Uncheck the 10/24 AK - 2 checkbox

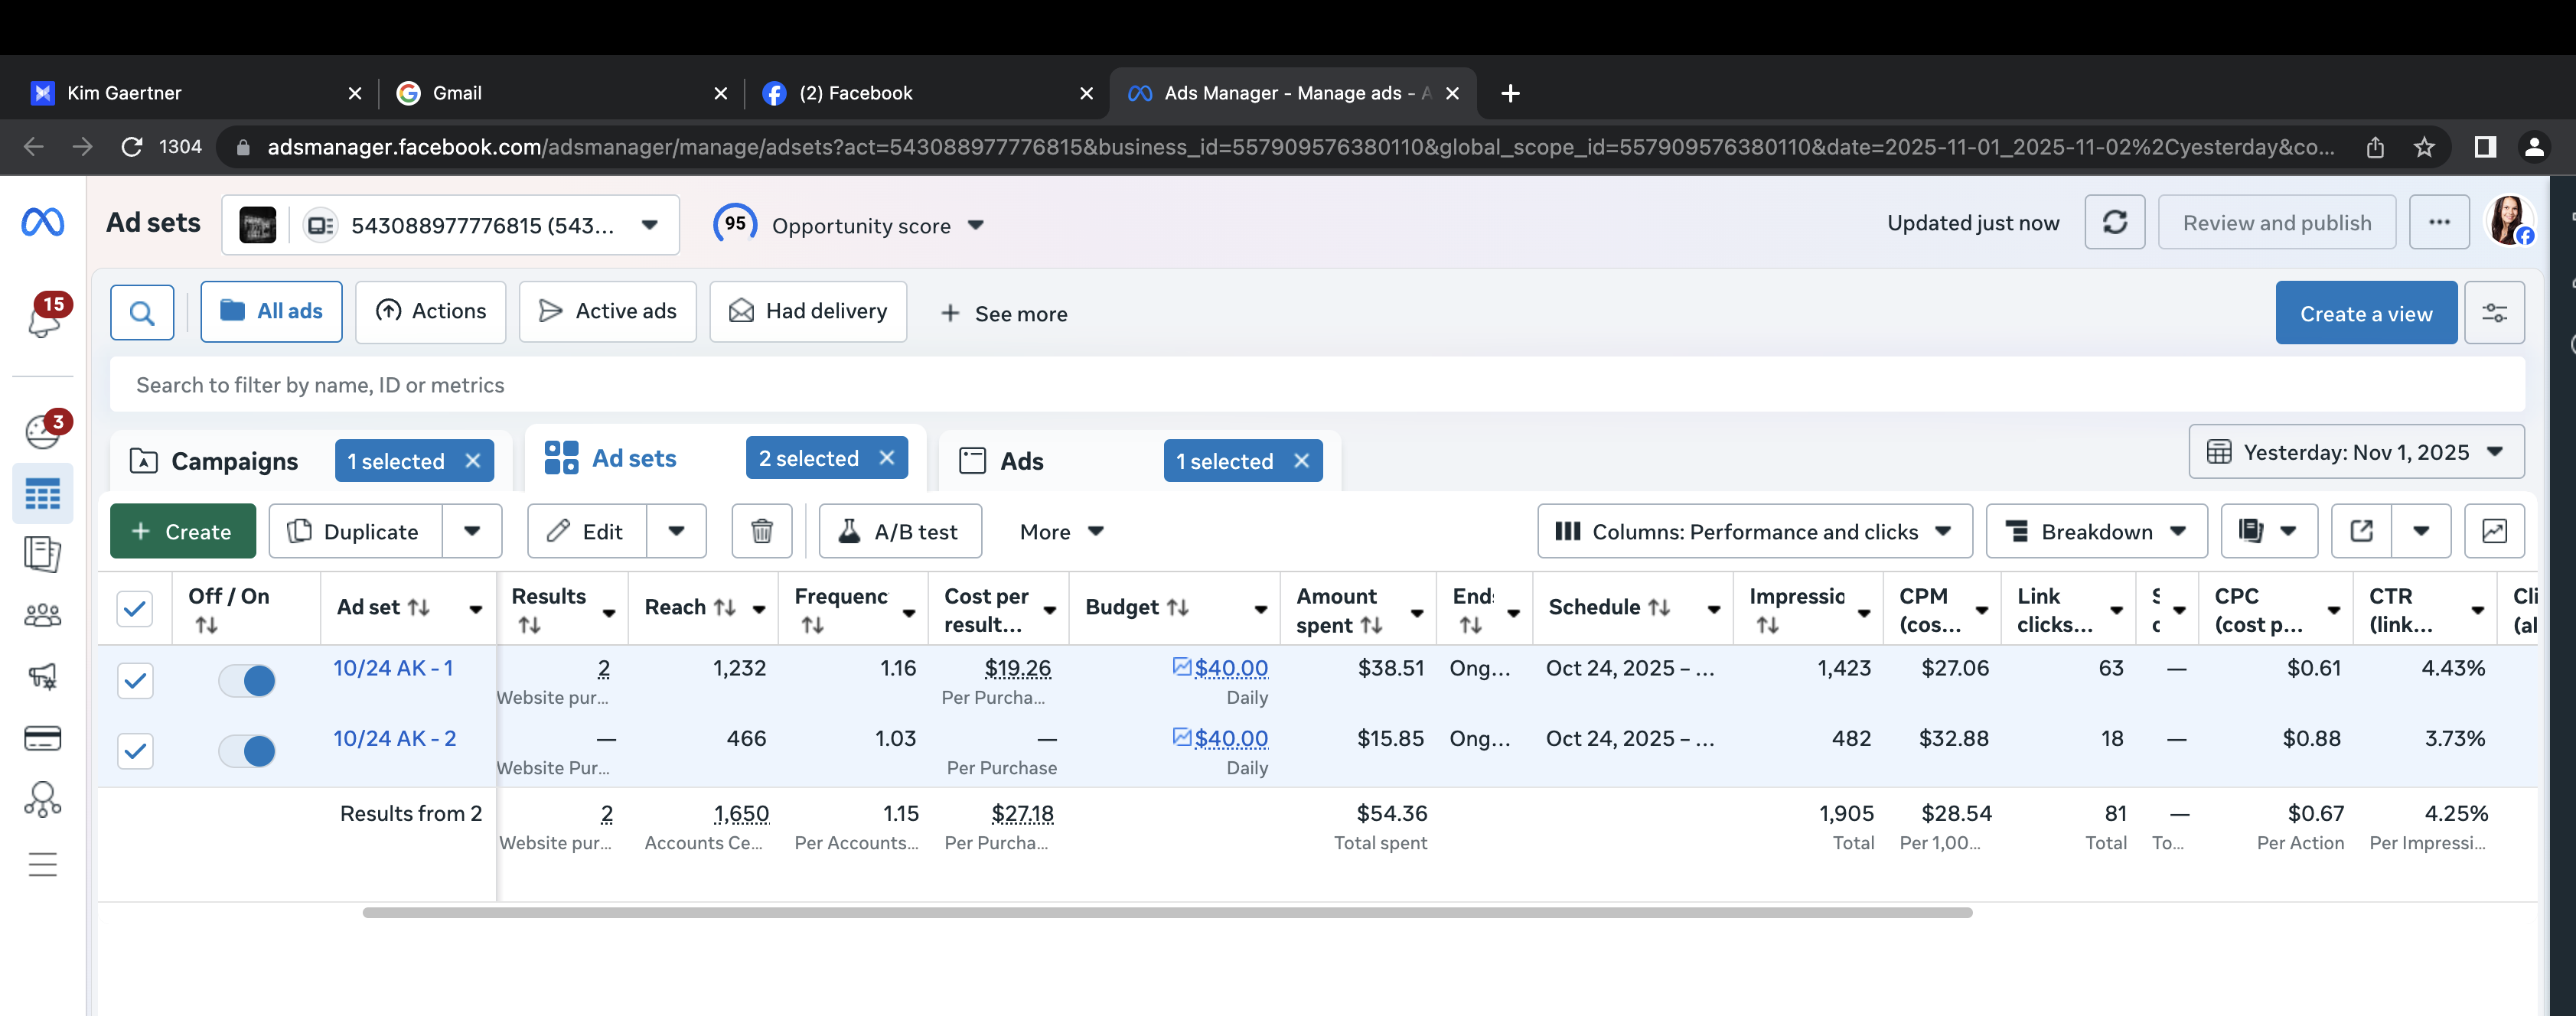(x=135, y=751)
